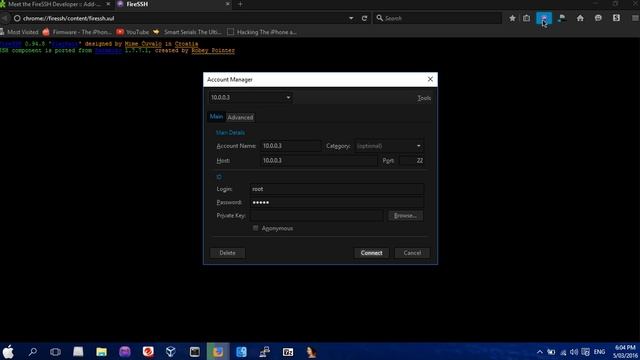The width and height of the screenshot is (640, 360).
Task: Click the Port field showing 22
Action: coord(412,160)
